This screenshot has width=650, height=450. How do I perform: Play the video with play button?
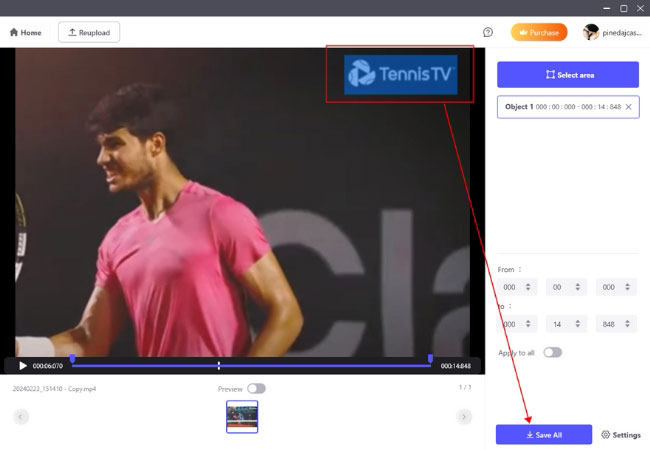tap(23, 366)
